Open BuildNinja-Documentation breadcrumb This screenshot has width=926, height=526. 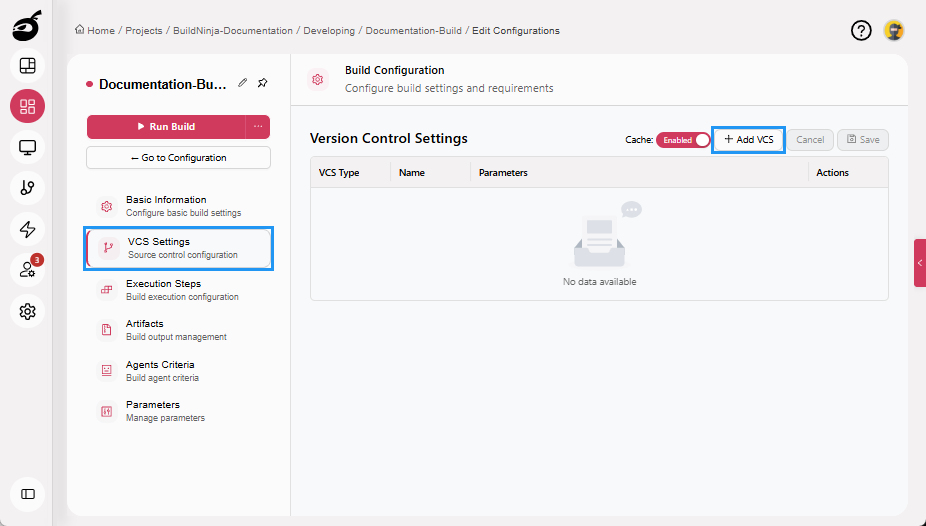point(233,30)
